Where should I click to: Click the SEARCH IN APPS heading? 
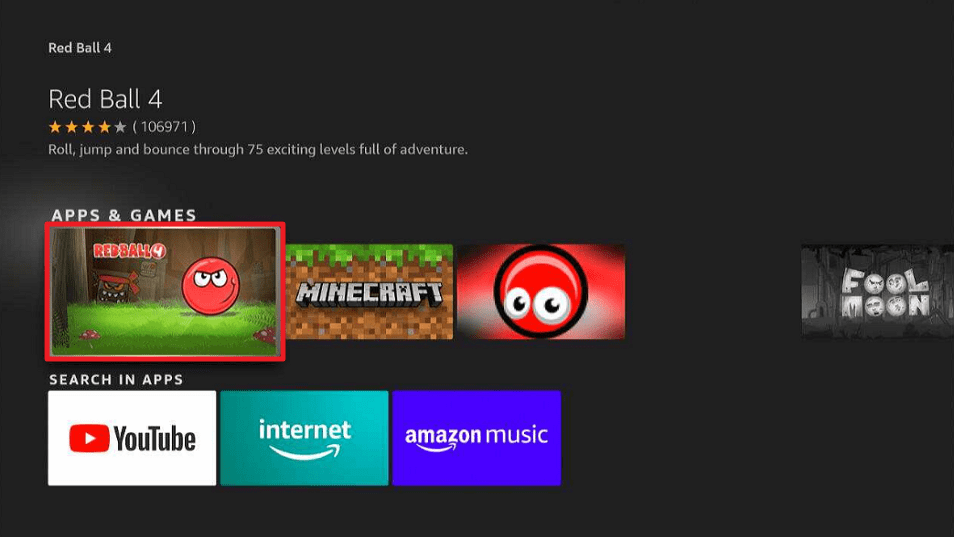tap(116, 379)
